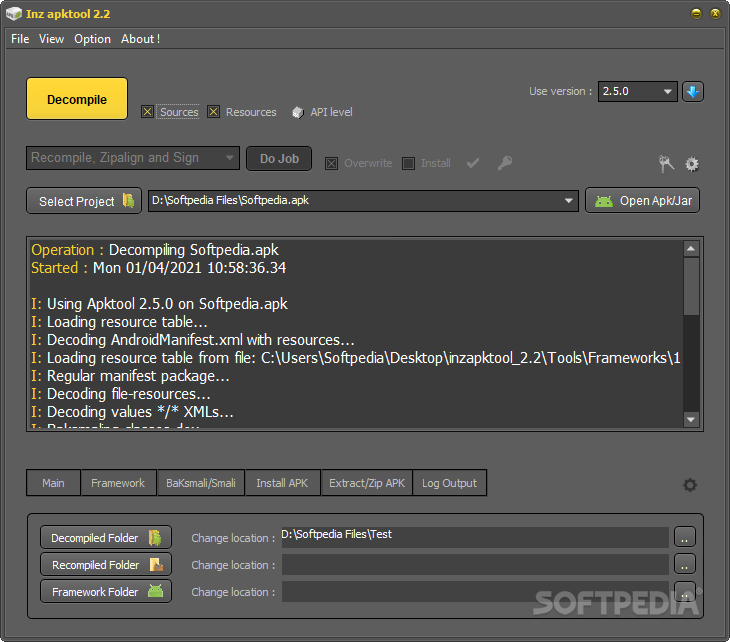Viewport: 730px width, 642px height.
Task: Open the View menu
Action: click(x=51, y=39)
